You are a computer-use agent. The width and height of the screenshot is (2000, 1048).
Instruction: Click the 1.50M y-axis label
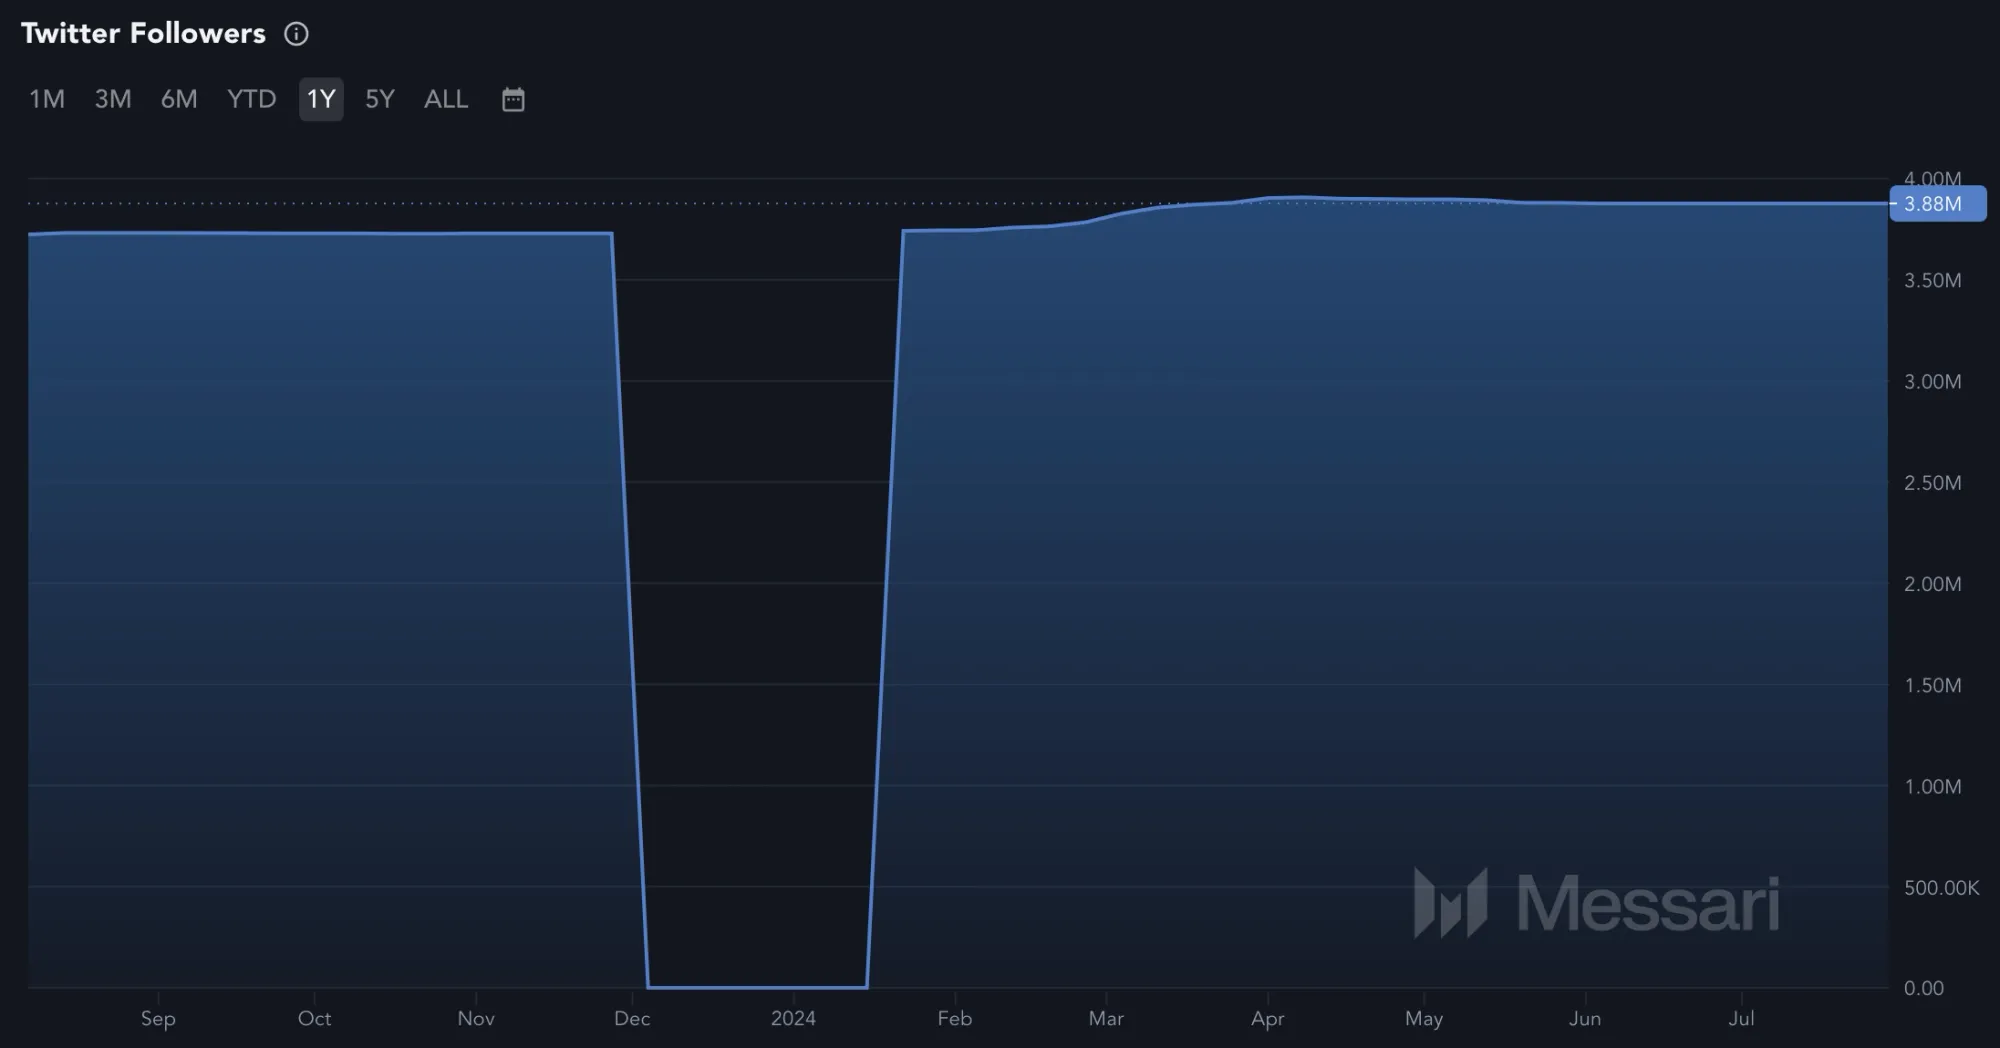pos(1932,685)
